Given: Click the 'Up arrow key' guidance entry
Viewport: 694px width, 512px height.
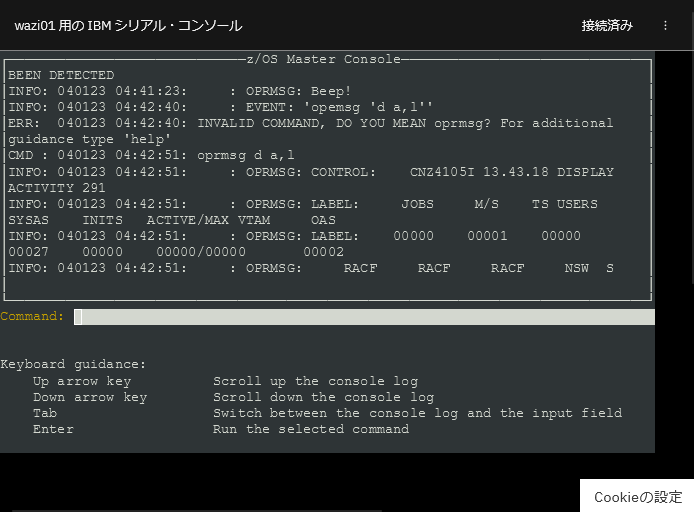Looking at the screenshot, I should click(82, 381).
